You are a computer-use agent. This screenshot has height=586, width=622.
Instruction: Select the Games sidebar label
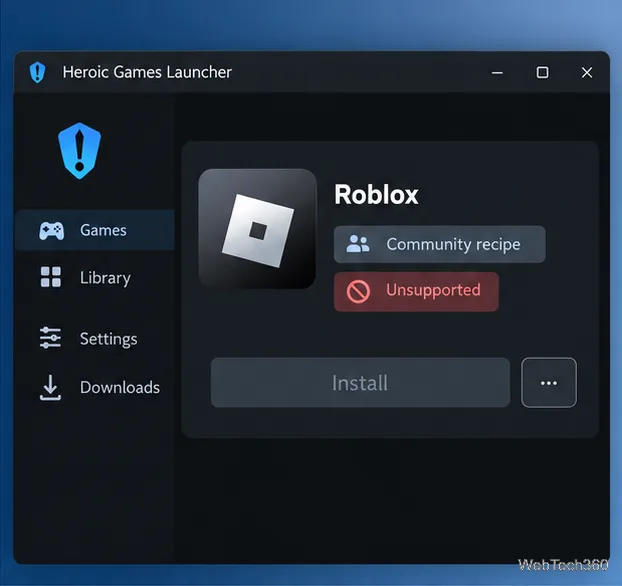[103, 231]
